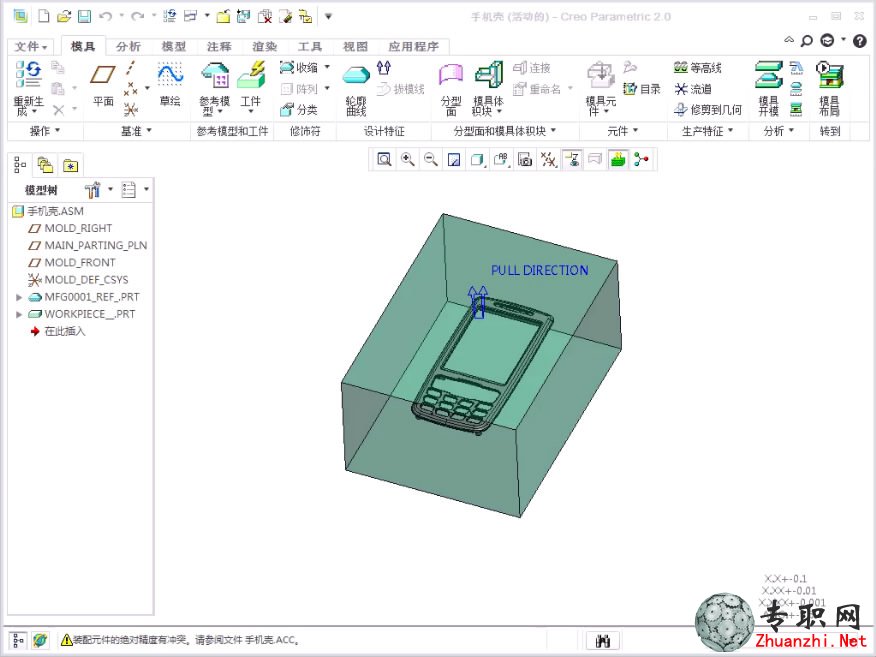The width and height of the screenshot is (876, 657).
Task: Click the Mold Opening (模具开模) icon
Action: pos(769,88)
